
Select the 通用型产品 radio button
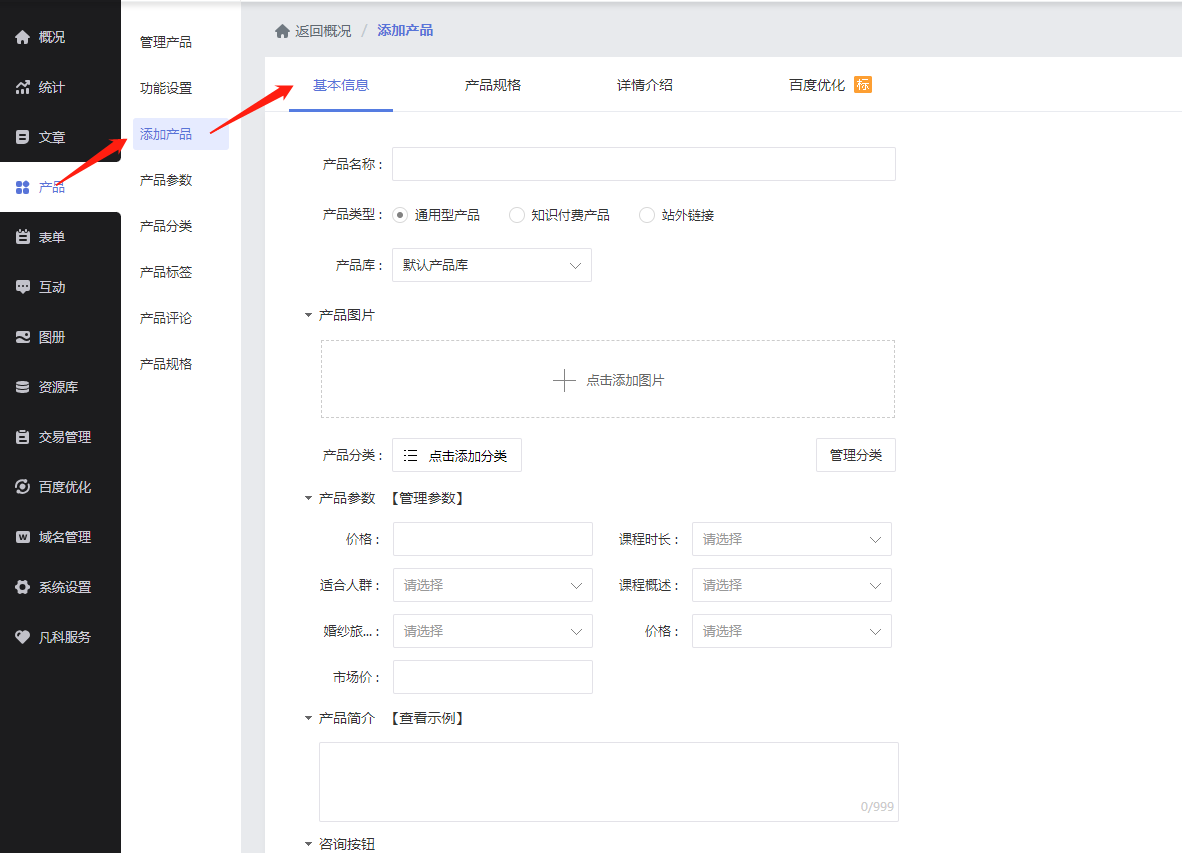tap(400, 215)
